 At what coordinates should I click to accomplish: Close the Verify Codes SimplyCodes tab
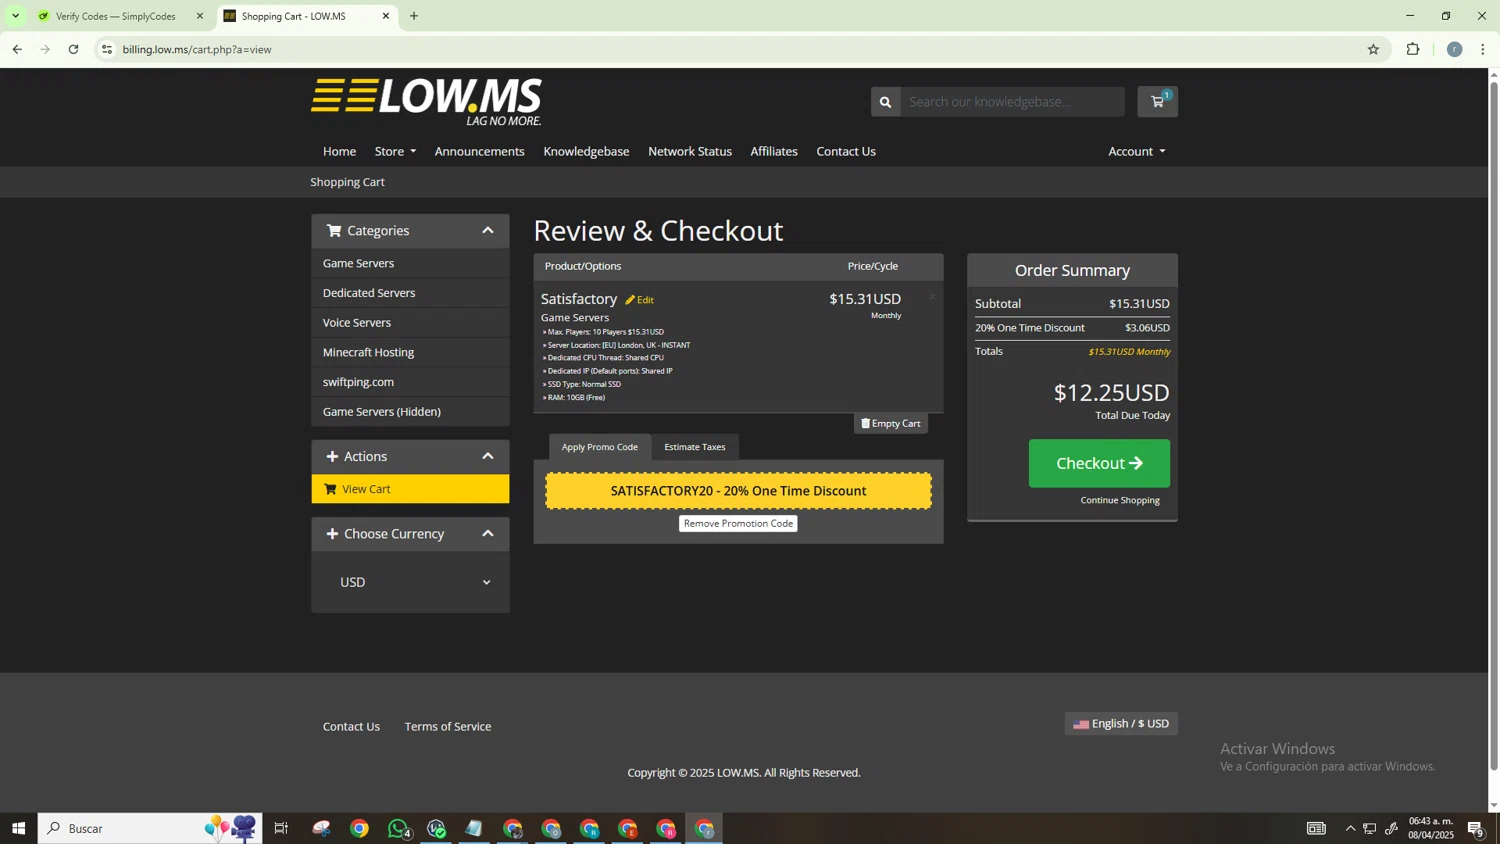[x=199, y=16]
